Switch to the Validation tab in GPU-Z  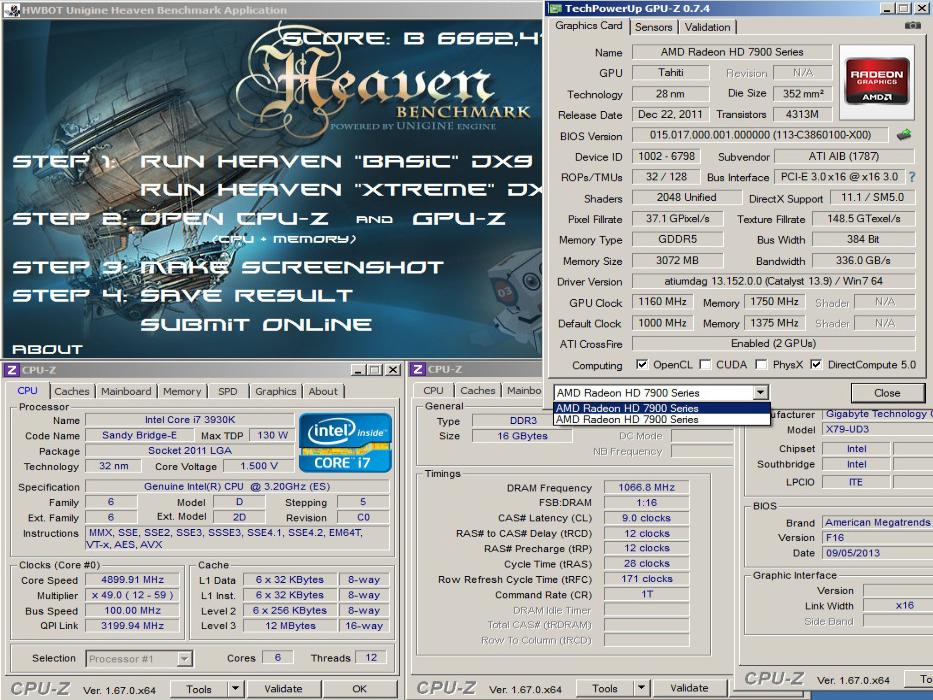[x=707, y=27]
